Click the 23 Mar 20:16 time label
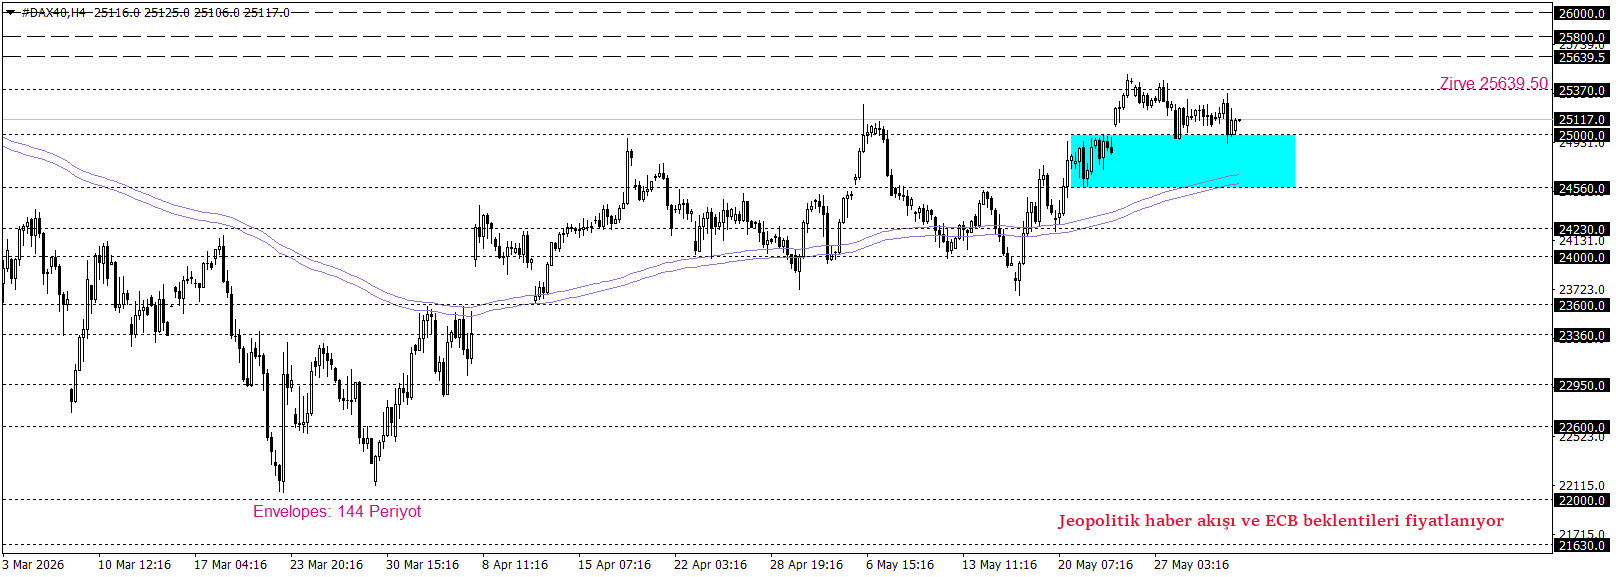This screenshot has height=577, width=1616. (326, 565)
